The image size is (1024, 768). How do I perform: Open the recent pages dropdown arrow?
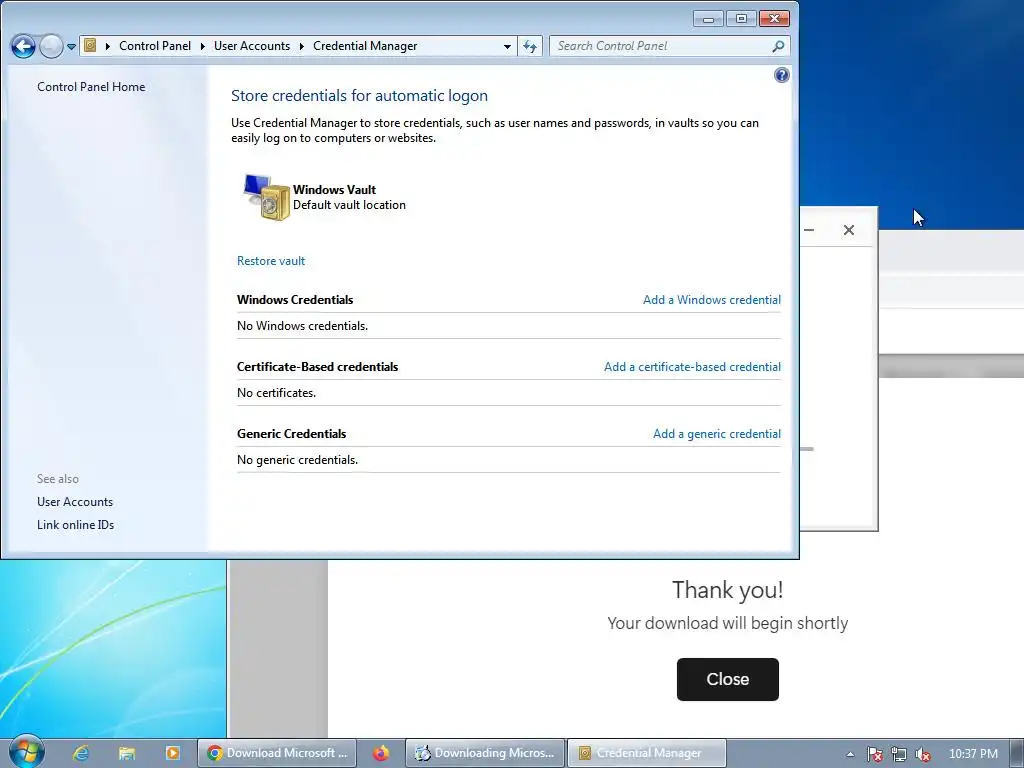[x=71, y=46]
